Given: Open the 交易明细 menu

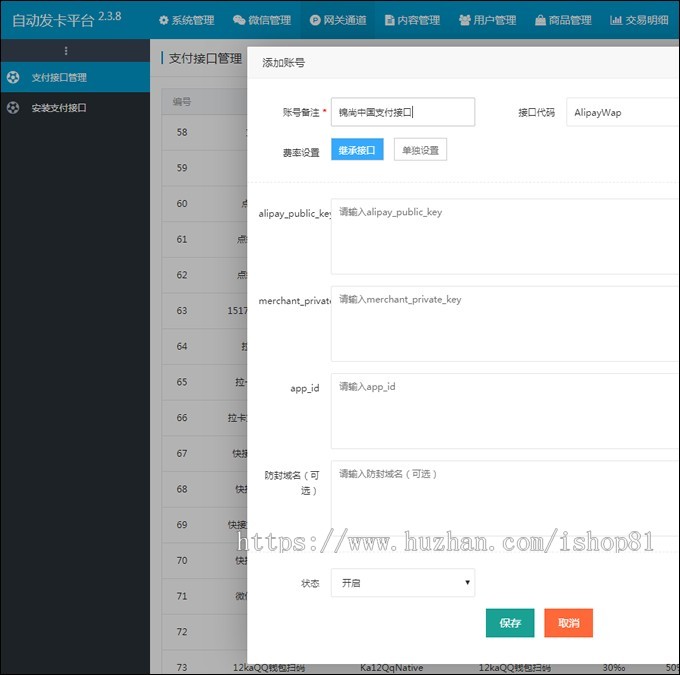Looking at the screenshot, I should 639,20.
